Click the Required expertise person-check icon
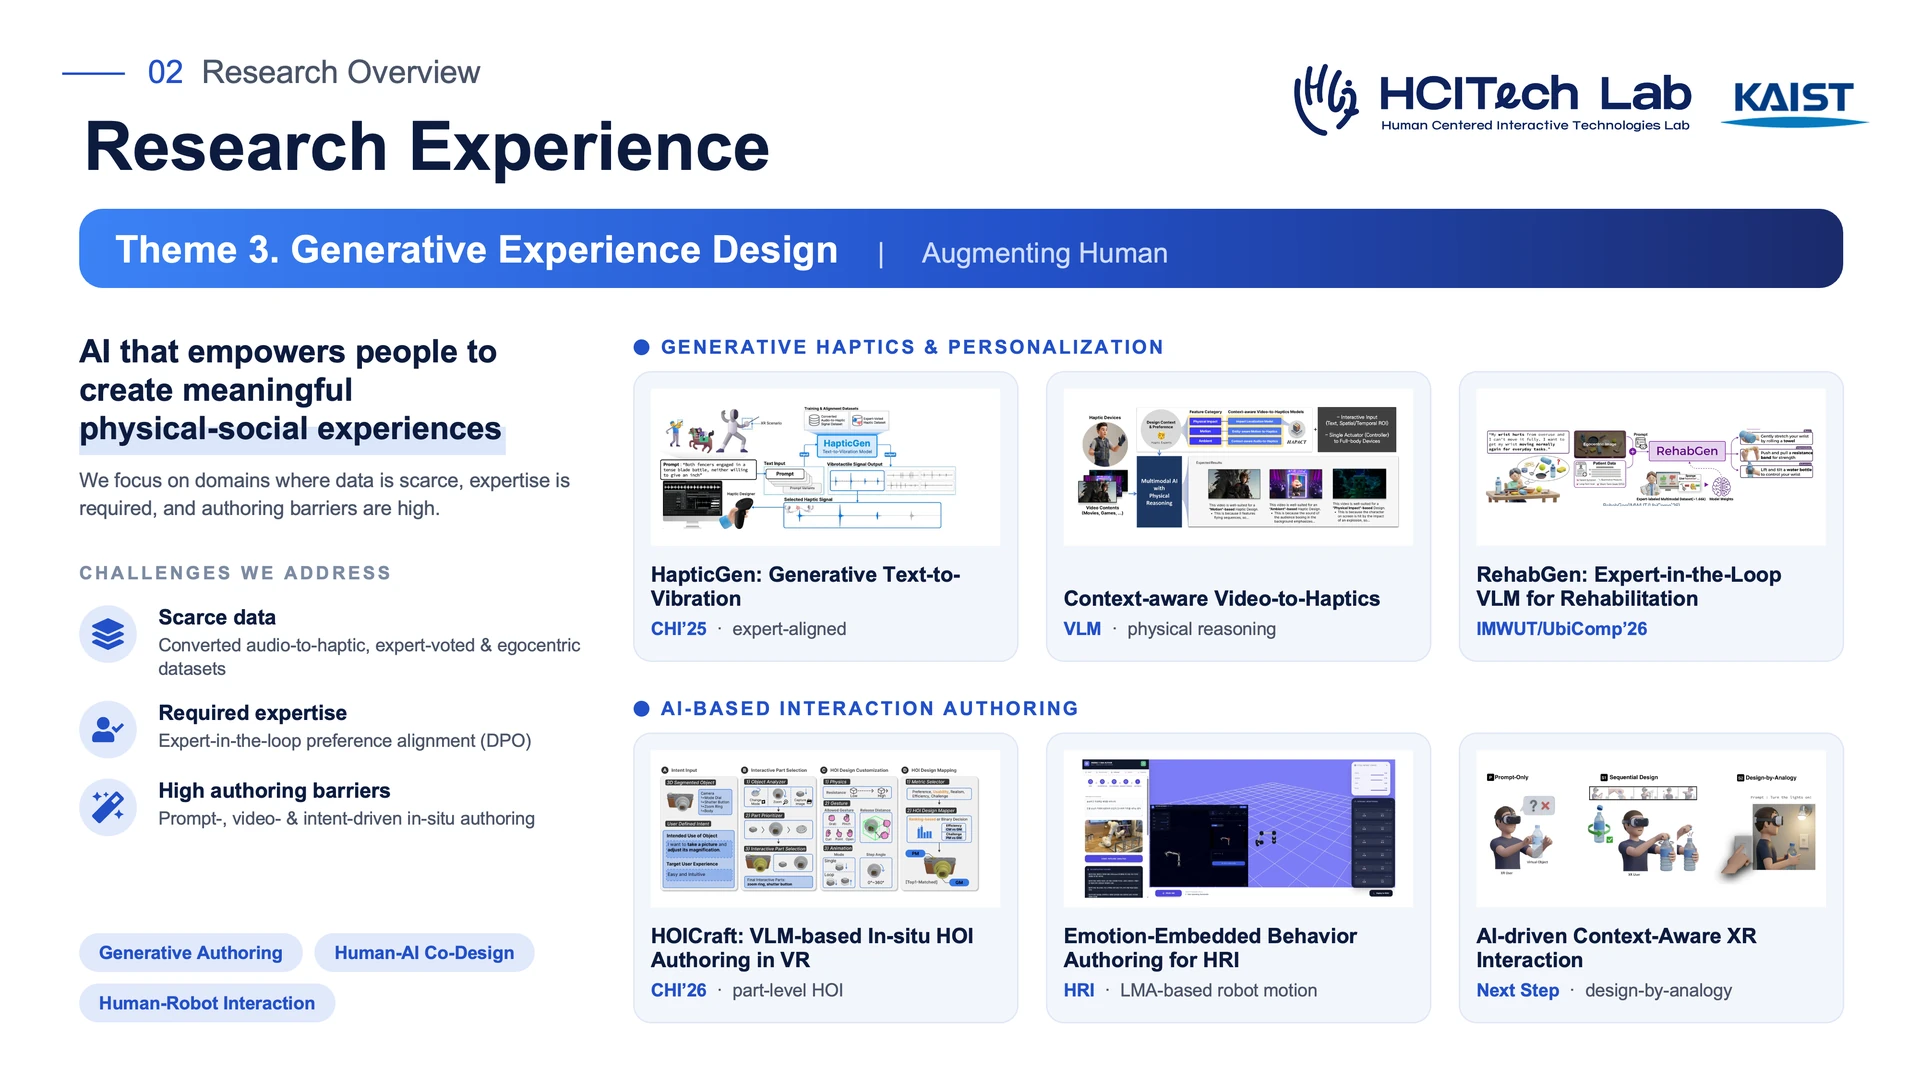 [108, 730]
